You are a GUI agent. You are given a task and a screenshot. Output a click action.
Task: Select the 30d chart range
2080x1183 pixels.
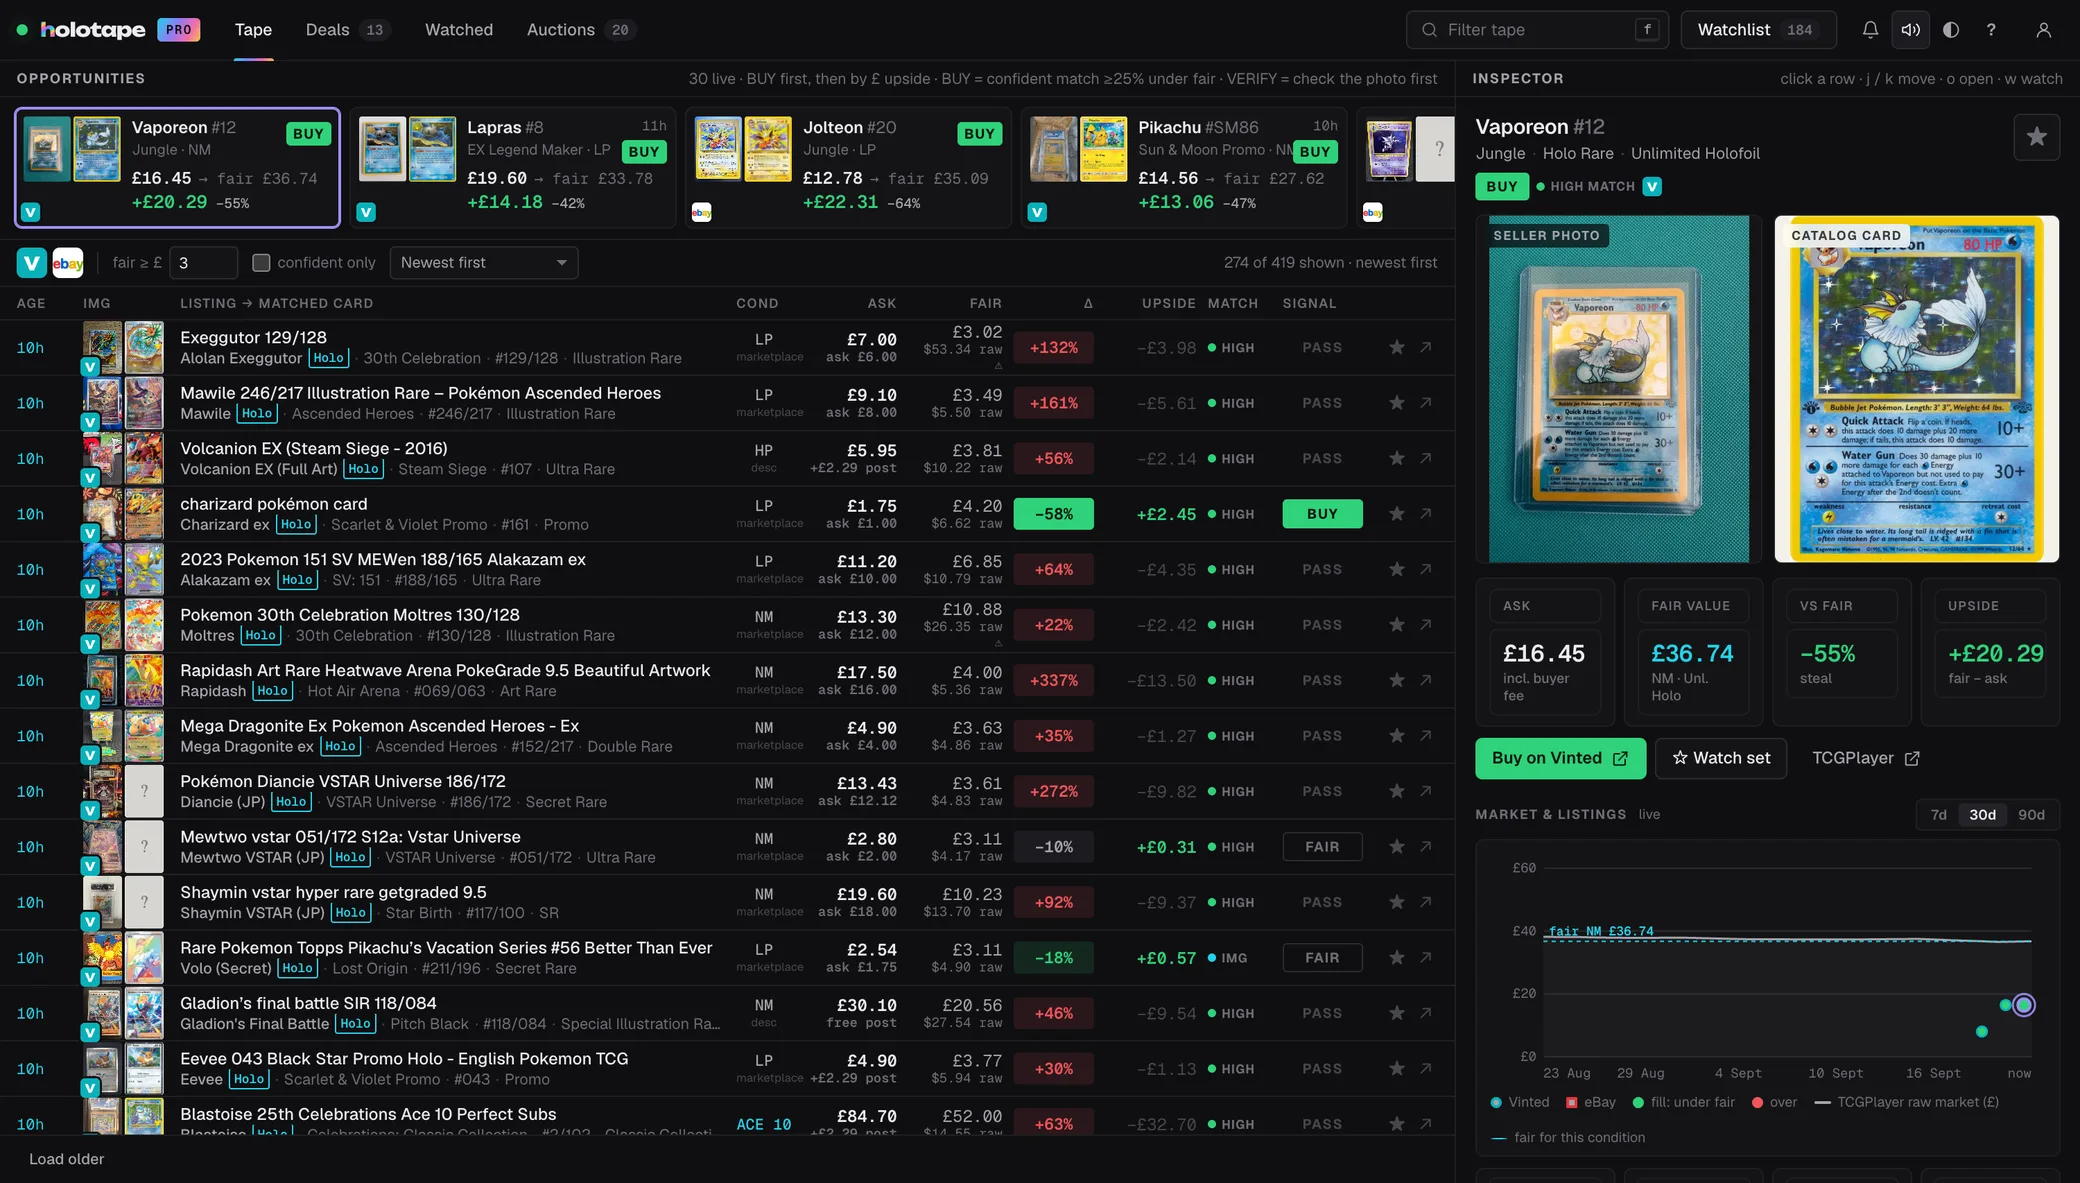pos(1982,815)
